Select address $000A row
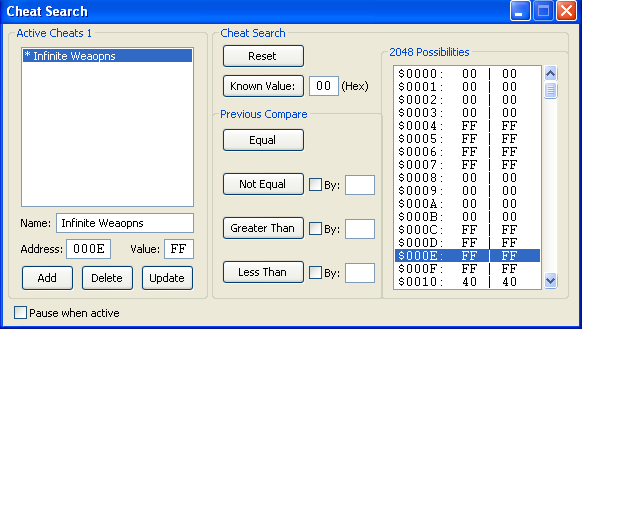The width and height of the screenshot is (640, 512). point(467,204)
